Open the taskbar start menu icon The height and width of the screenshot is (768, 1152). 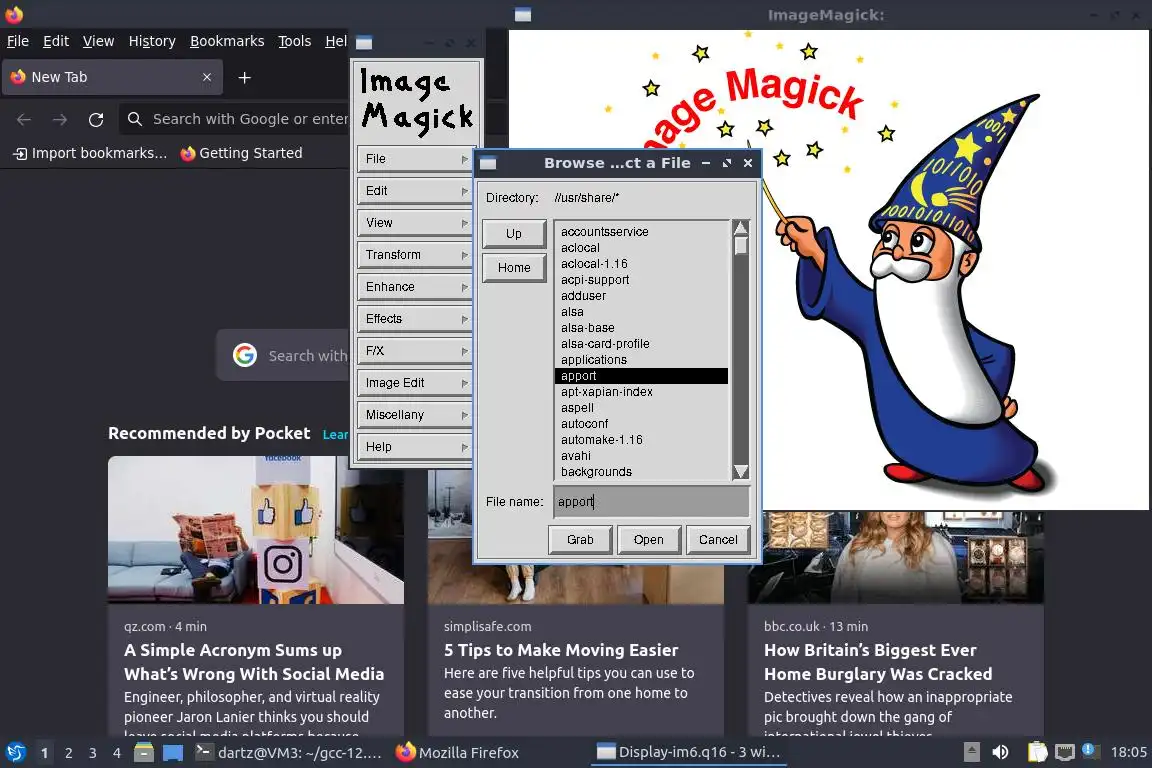tap(15, 752)
